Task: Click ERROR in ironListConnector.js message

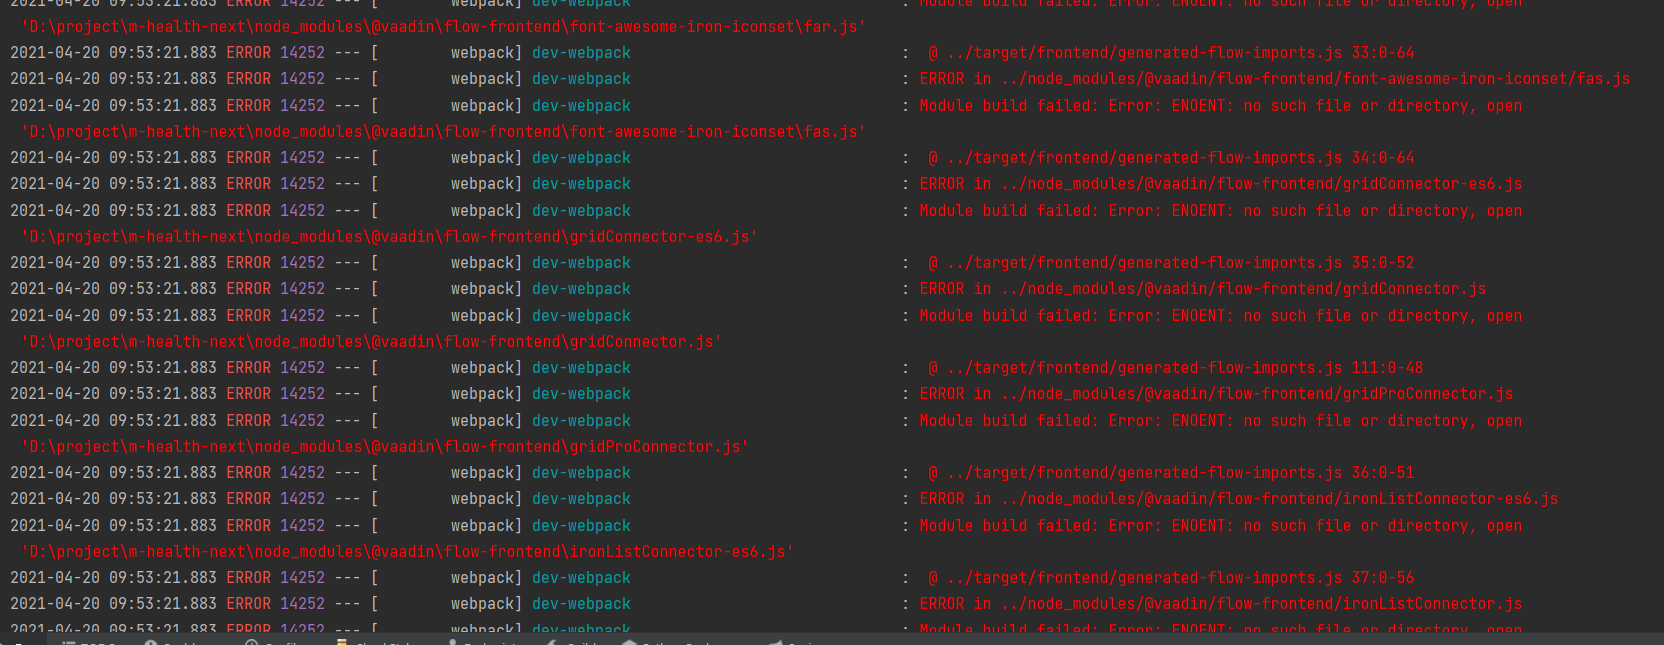Action: point(1220,604)
